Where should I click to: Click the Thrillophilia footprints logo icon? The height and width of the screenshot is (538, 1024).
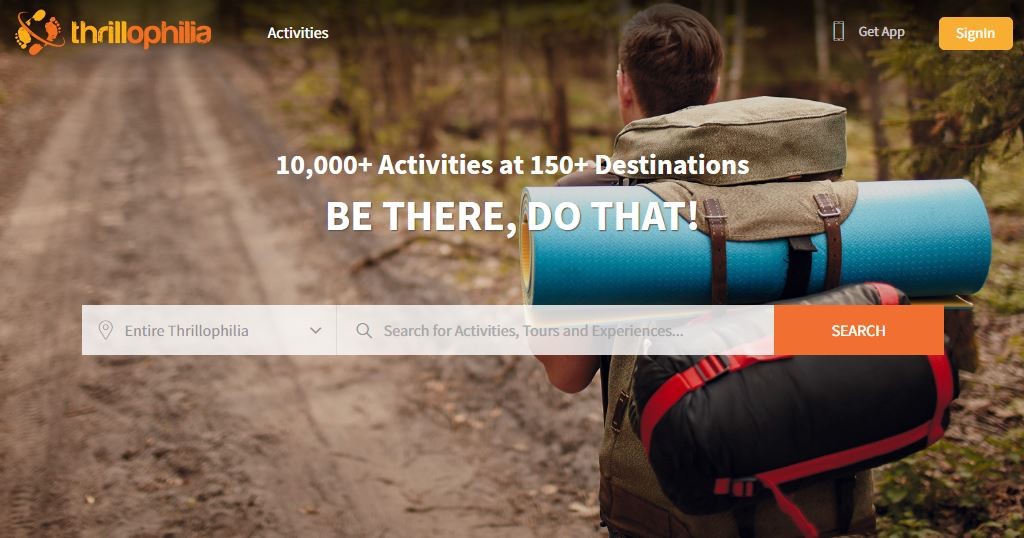[40, 31]
